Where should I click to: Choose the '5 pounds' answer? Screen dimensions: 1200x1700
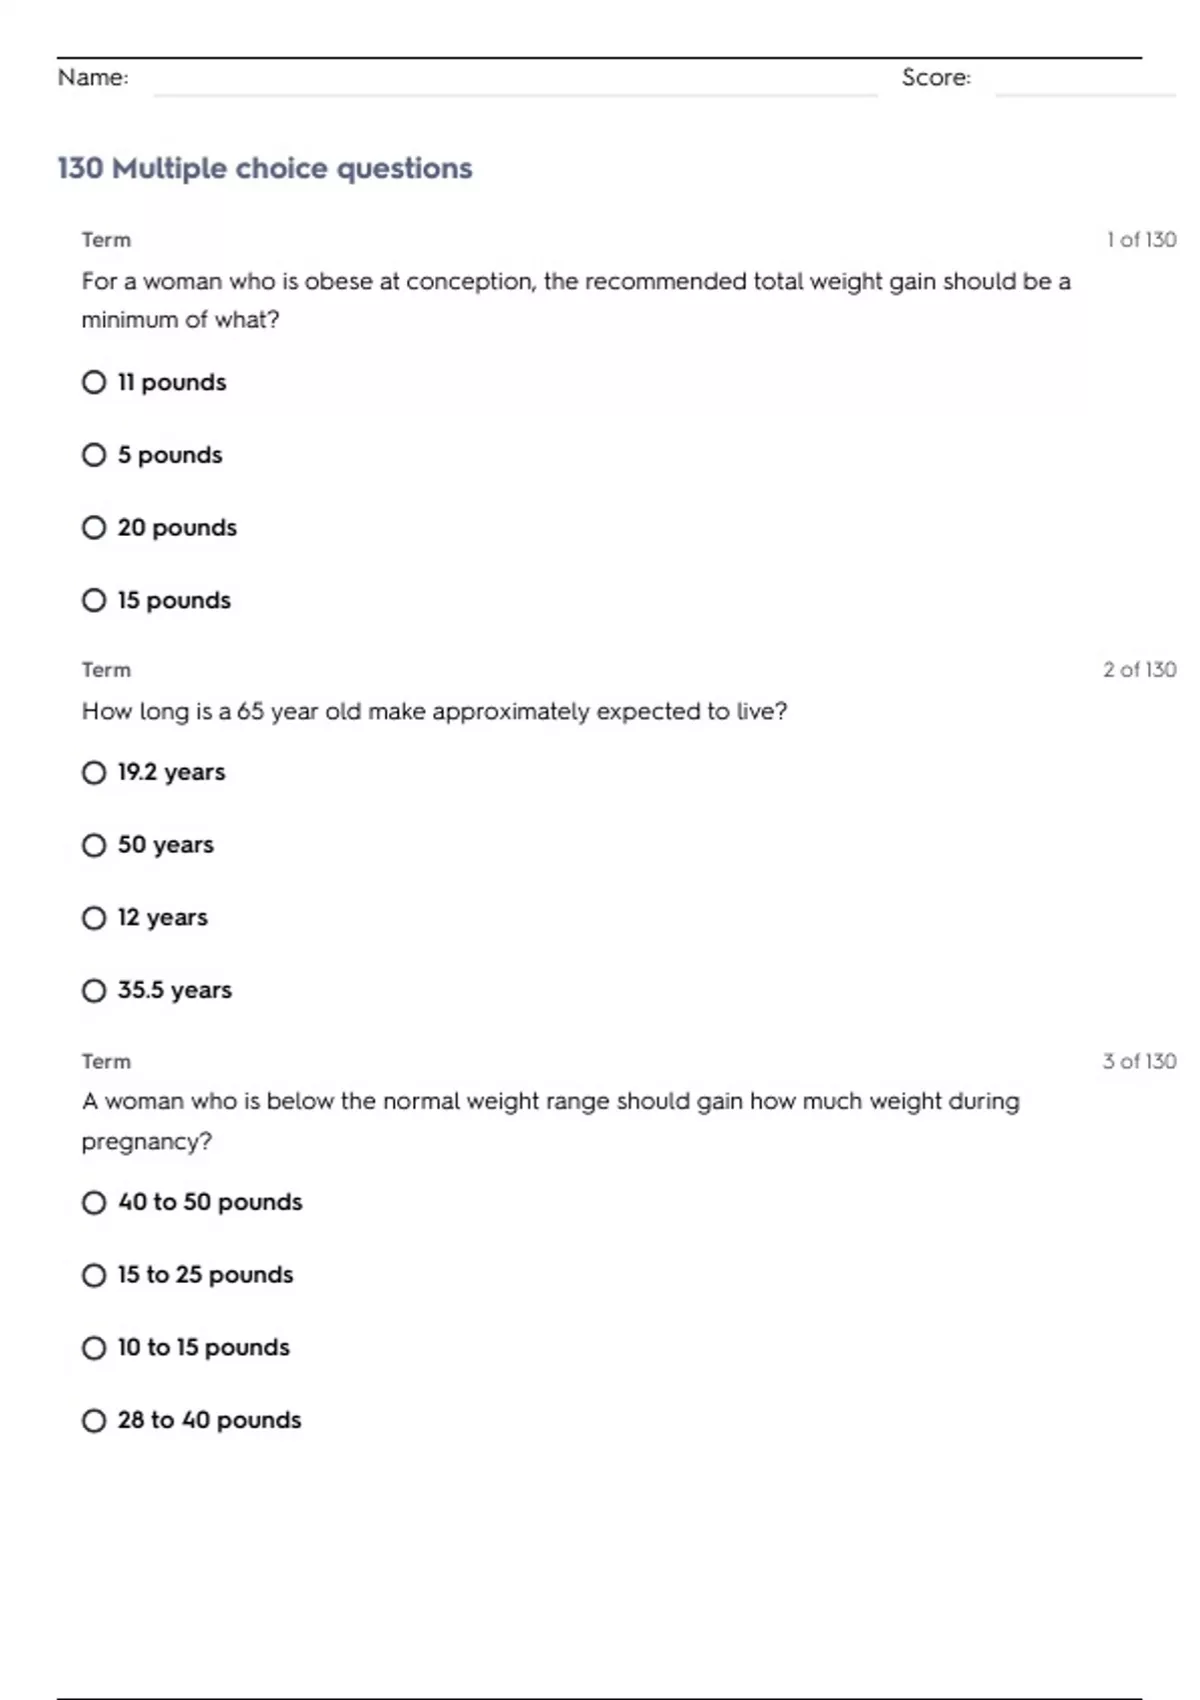[94, 455]
